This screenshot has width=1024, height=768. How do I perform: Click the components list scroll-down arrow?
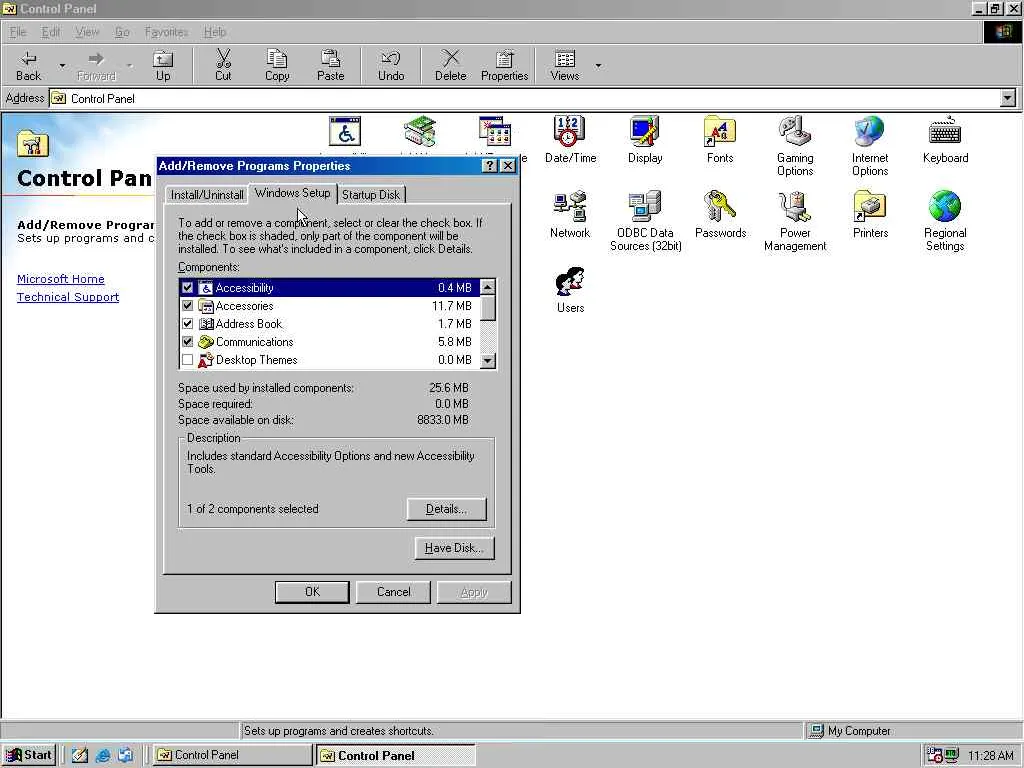pyautogui.click(x=488, y=360)
